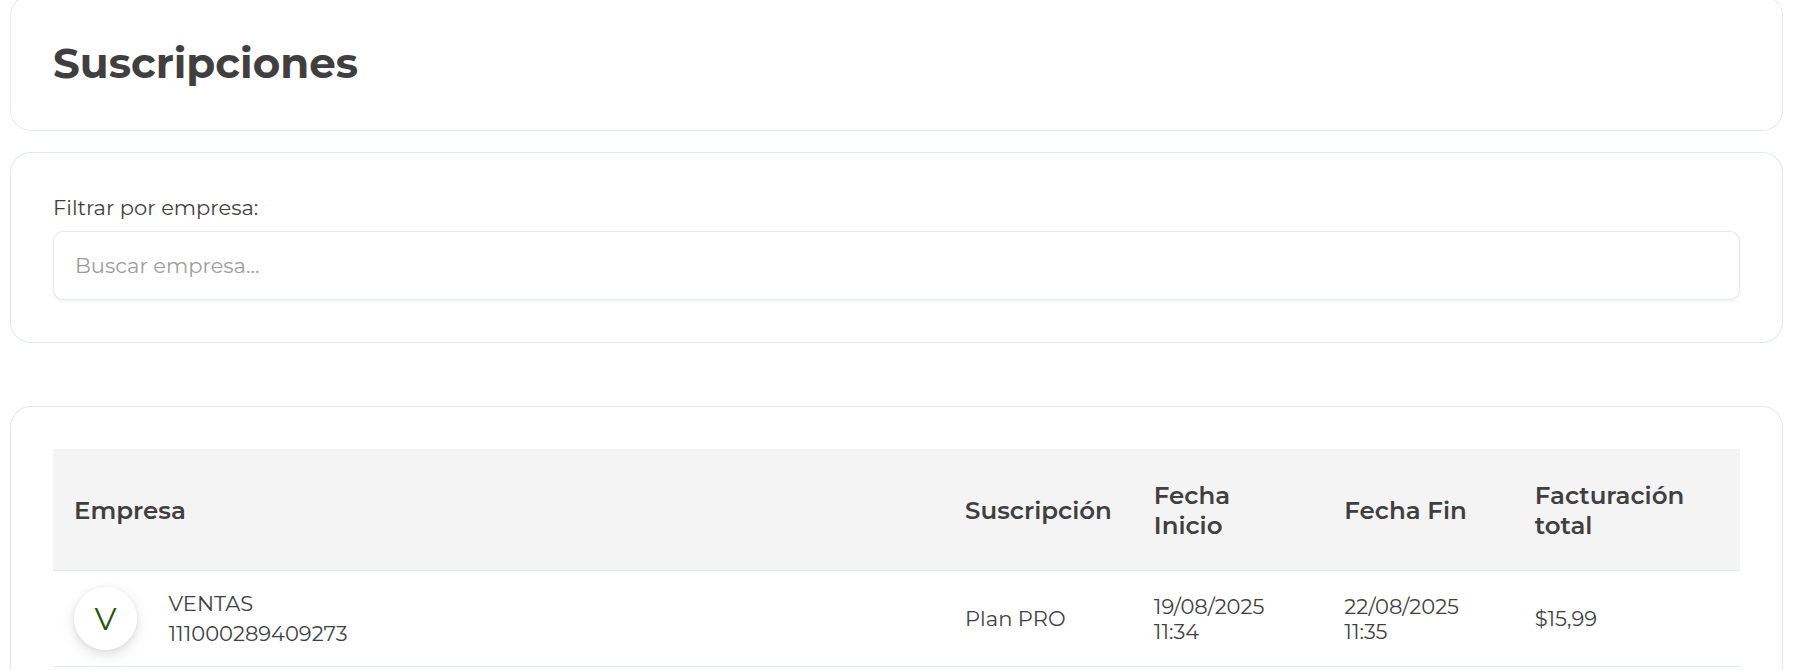This screenshot has height=670, width=1795.
Task: Click the Suscripciones page title
Action: [204, 64]
